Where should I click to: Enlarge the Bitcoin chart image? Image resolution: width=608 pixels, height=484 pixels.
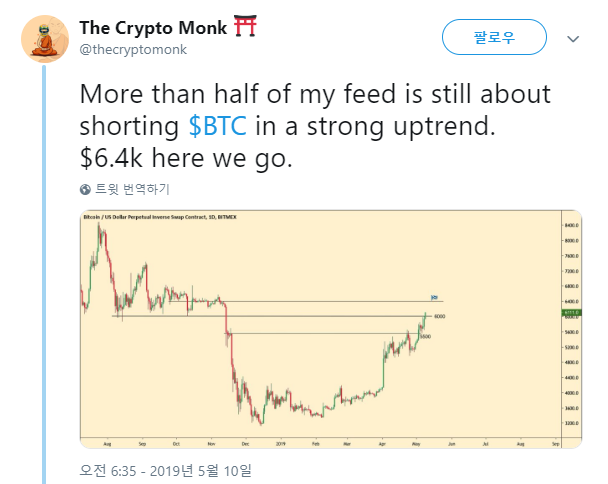(x=331, y=329)
